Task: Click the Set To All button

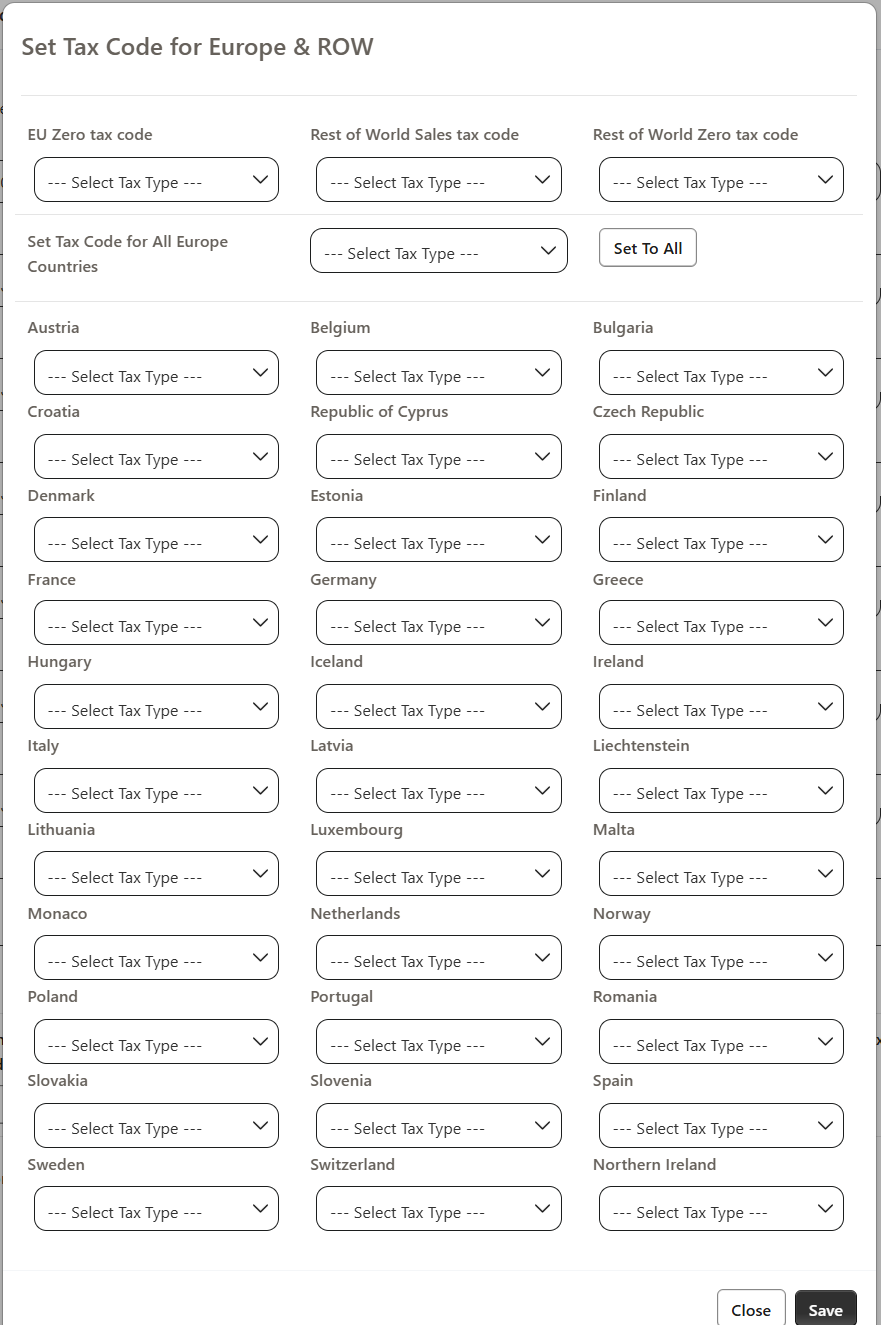Action: [x=647, y=248]
